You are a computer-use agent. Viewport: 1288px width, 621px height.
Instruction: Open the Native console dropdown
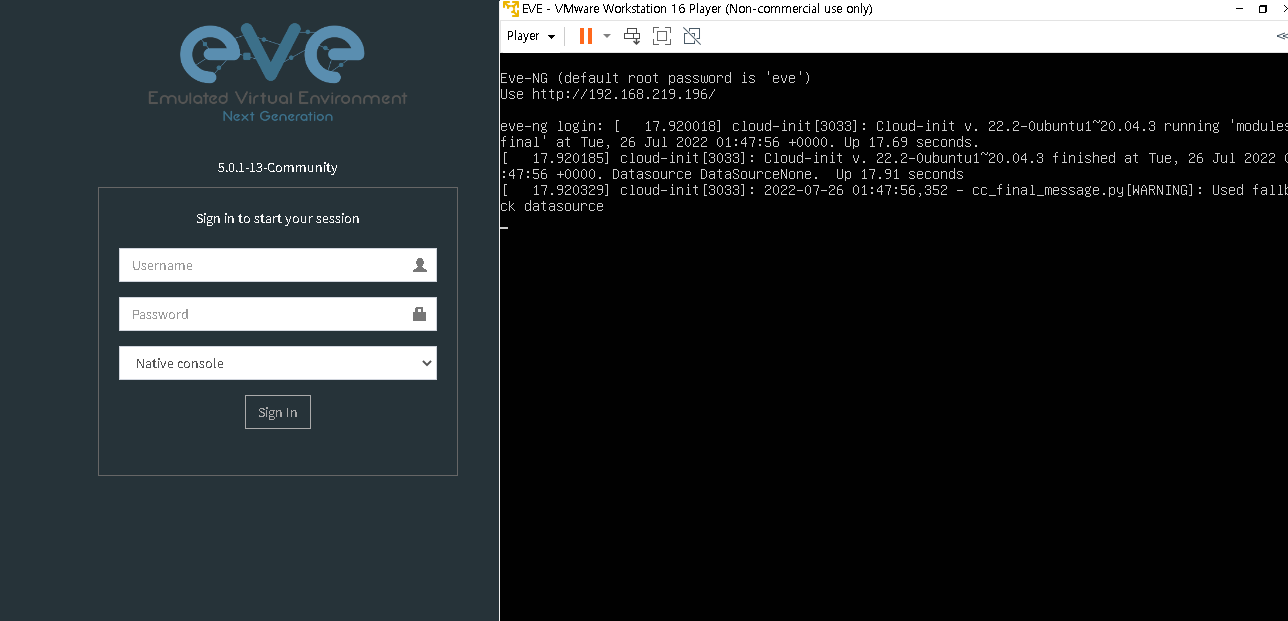tap(278, 363)
